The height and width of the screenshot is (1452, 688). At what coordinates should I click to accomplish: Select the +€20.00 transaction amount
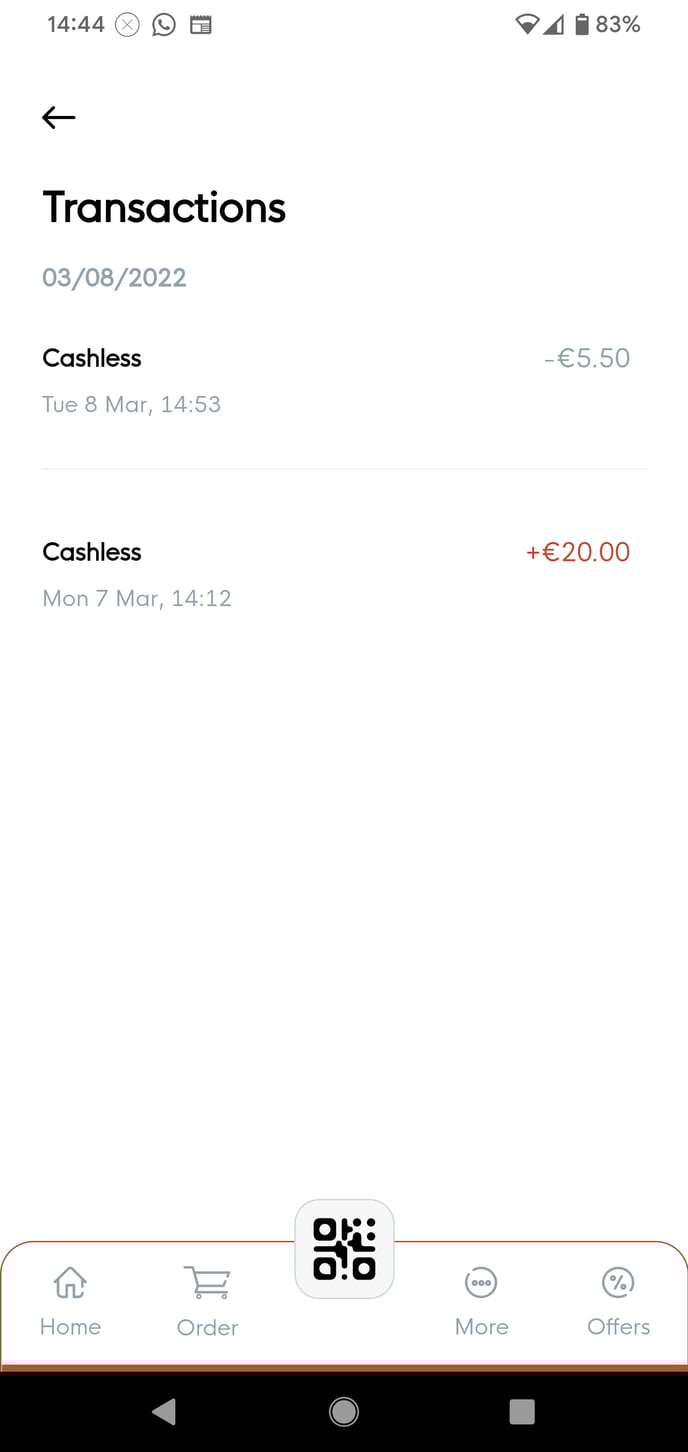pos(578,552)
